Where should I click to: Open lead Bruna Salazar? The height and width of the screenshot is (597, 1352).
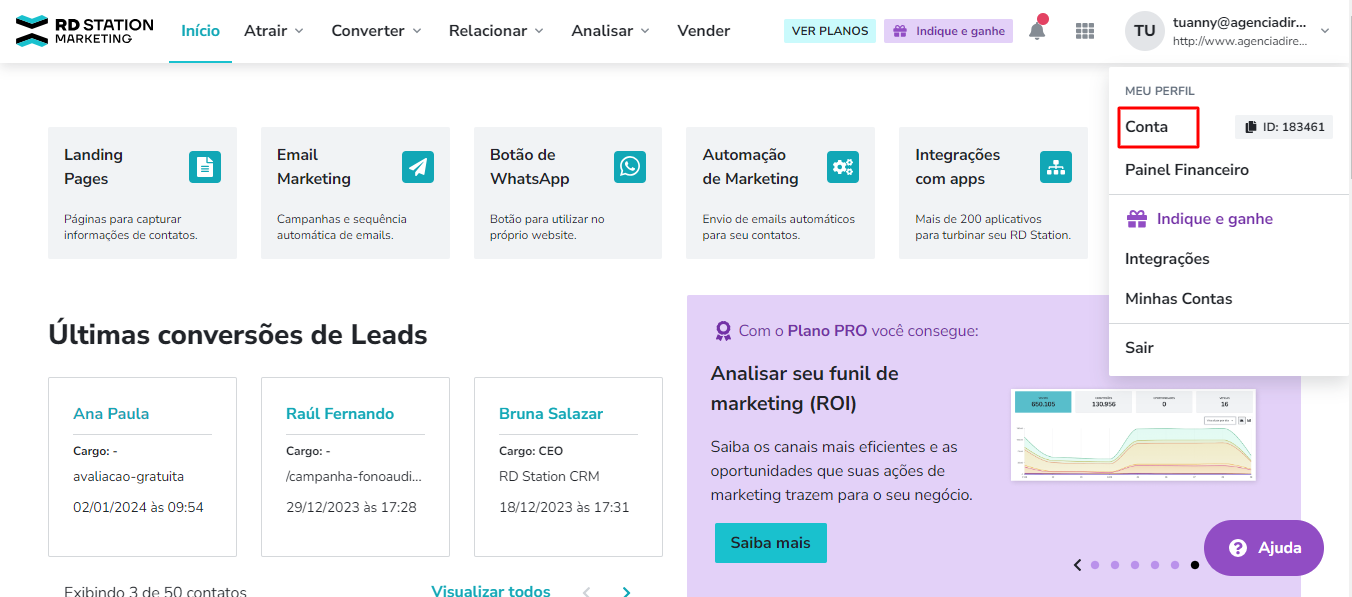pos(551,414)
